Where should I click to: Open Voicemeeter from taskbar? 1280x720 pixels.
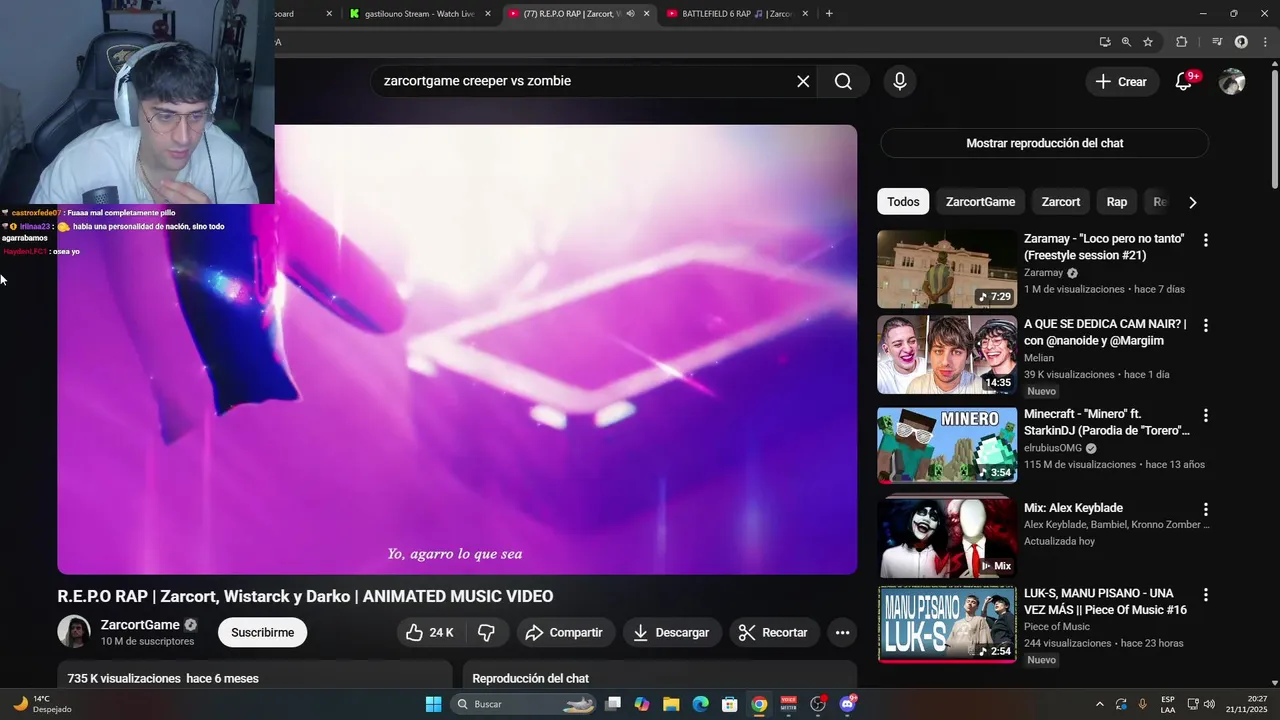coord(789,704)
